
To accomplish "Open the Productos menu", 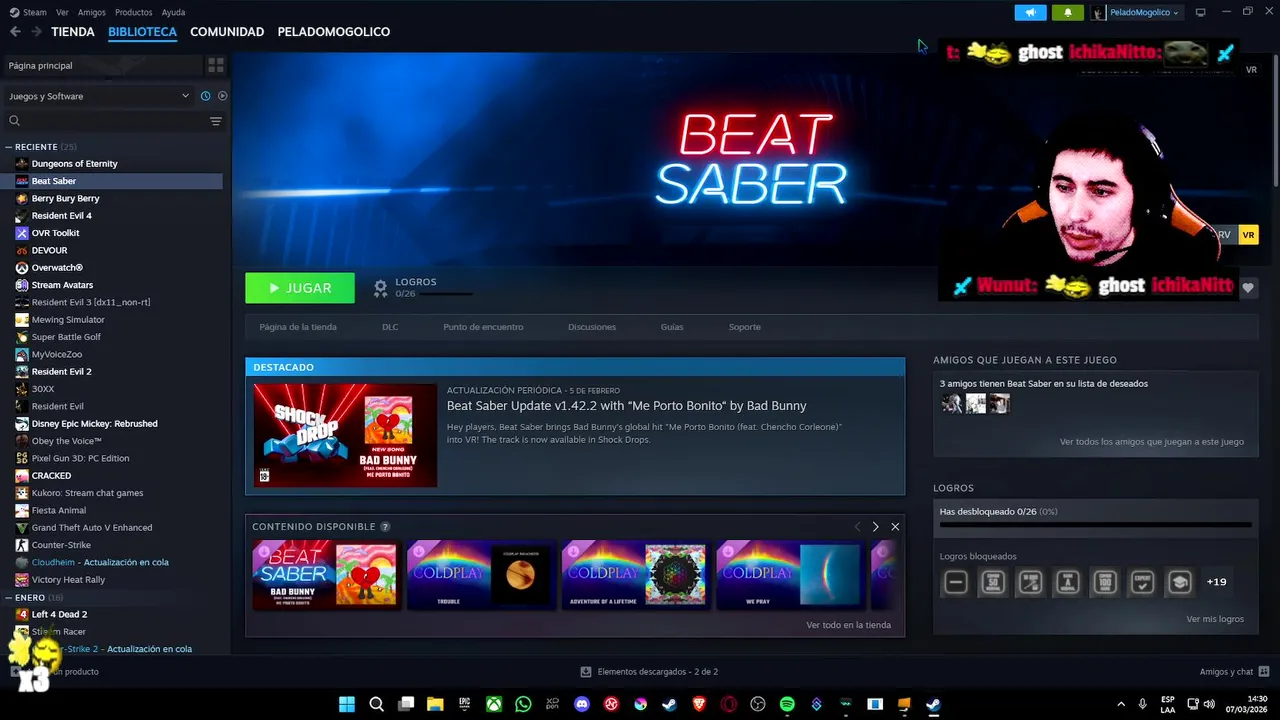I will pos(133,12).
